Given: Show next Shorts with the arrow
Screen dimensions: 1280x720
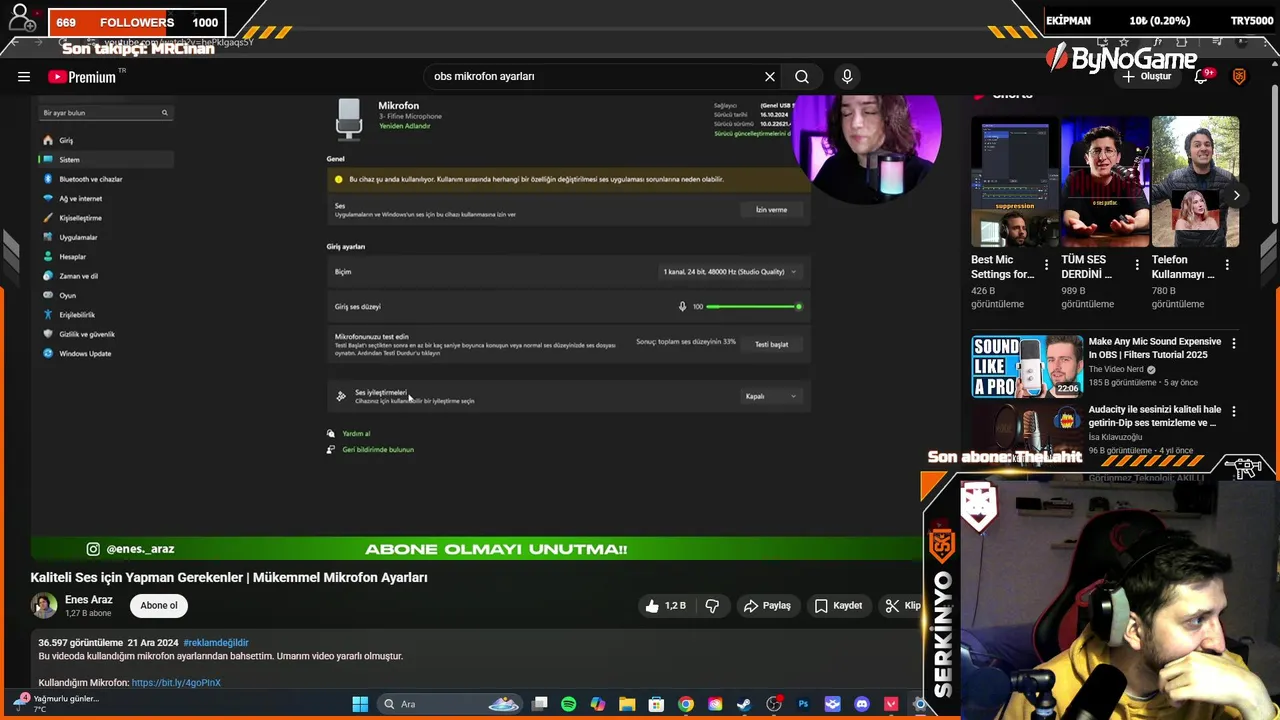Looking at the screenshot, I should pyautogui.click(x=1236, y=196).
